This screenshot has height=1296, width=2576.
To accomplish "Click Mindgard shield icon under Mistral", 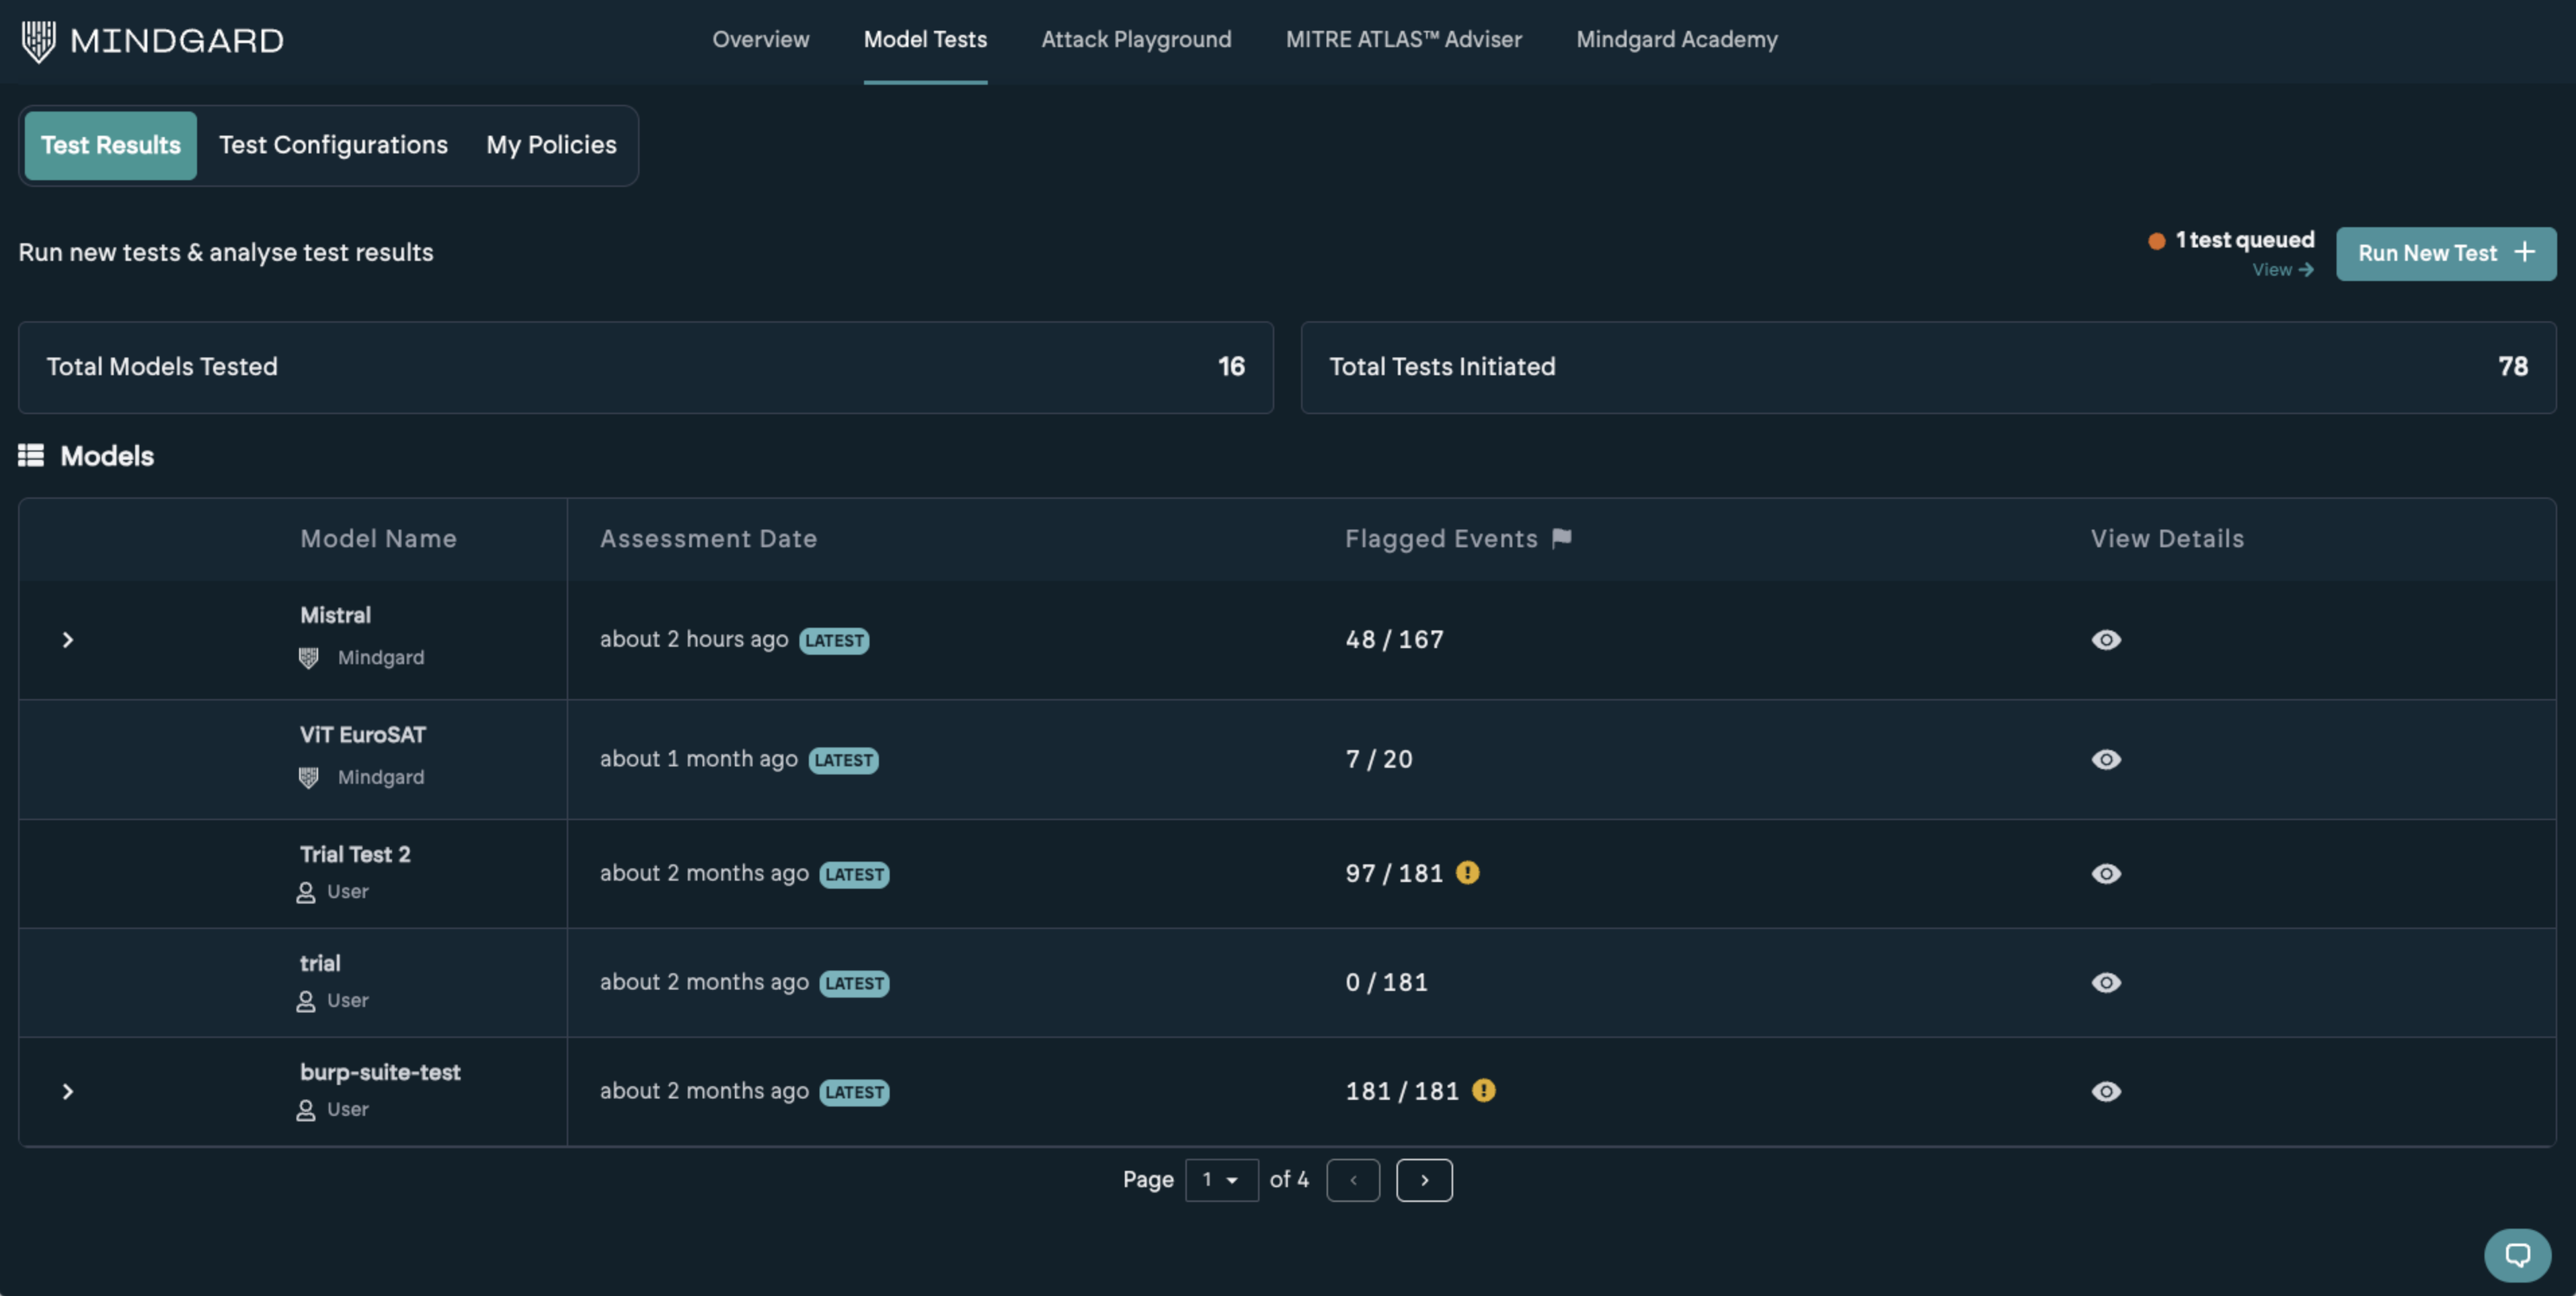I will tap(309, 658).
